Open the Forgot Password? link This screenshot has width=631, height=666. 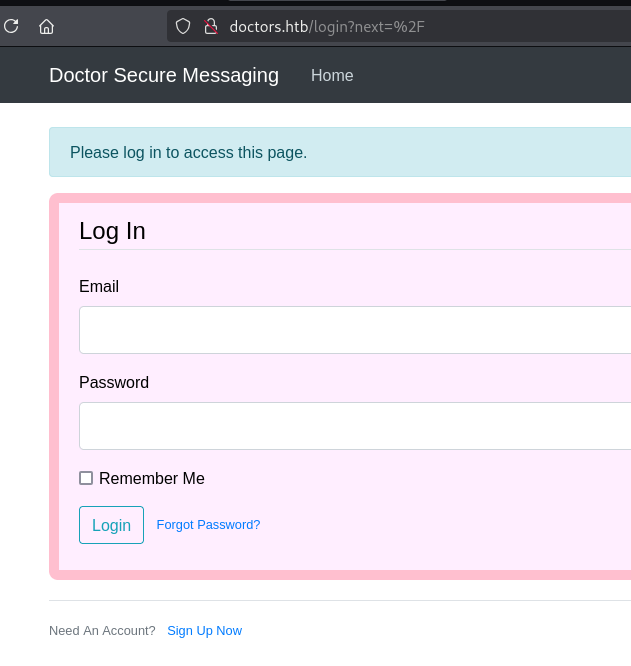tap(208, 525)
